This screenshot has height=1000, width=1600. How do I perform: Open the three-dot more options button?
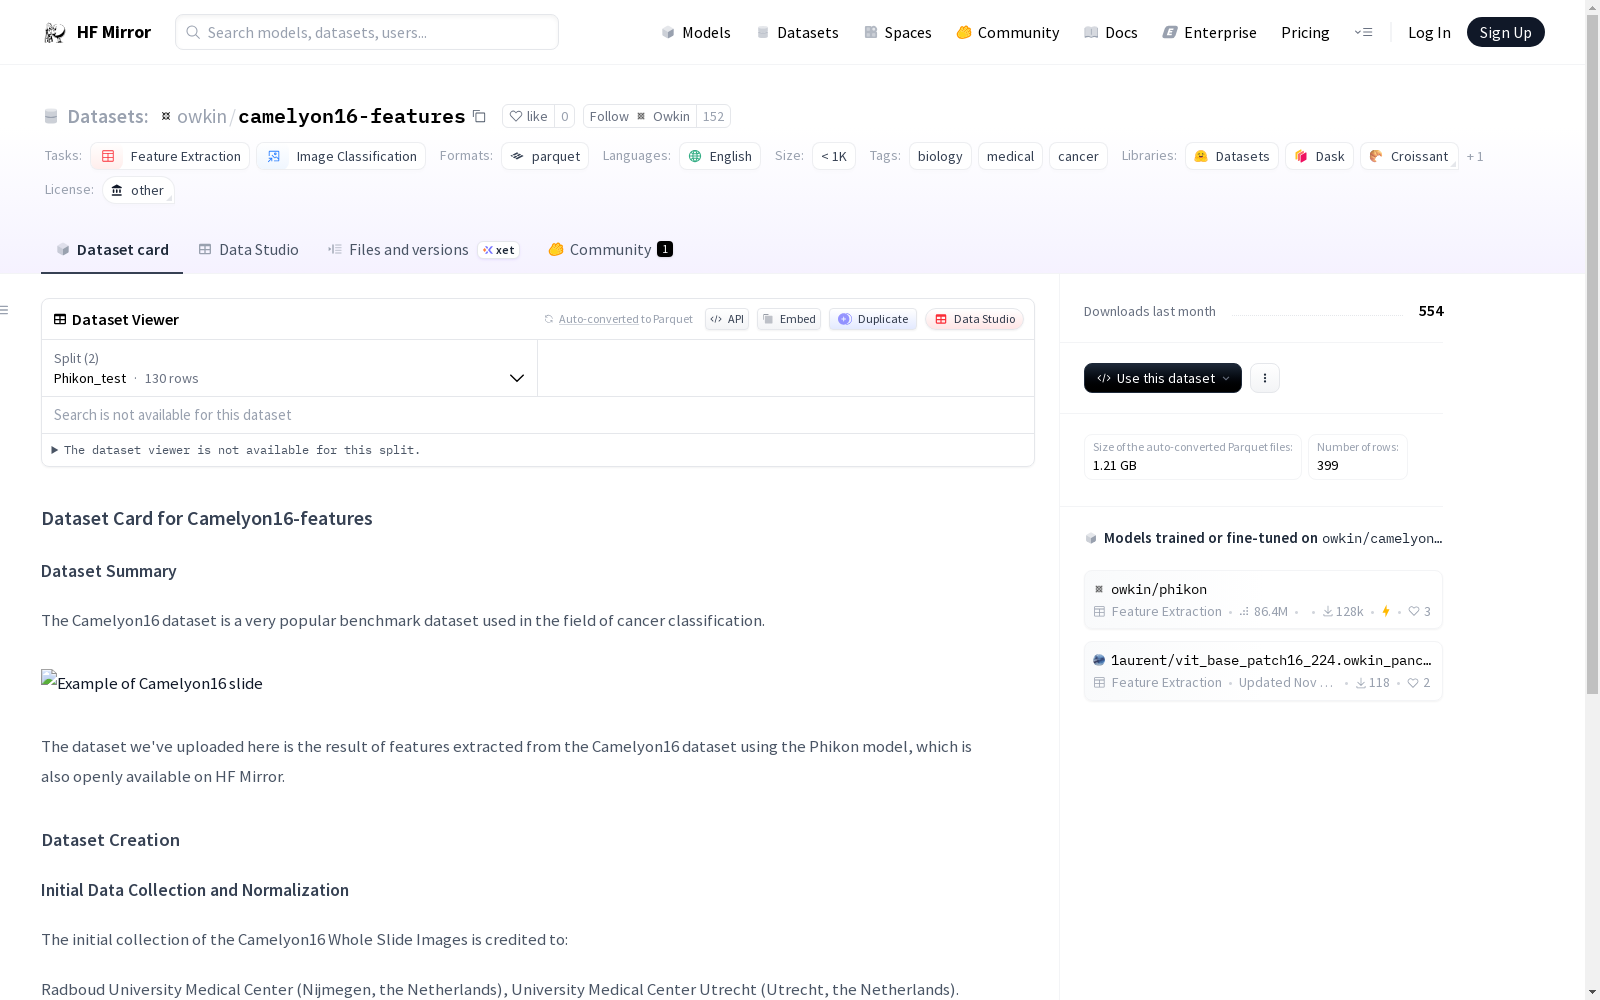1265,378
